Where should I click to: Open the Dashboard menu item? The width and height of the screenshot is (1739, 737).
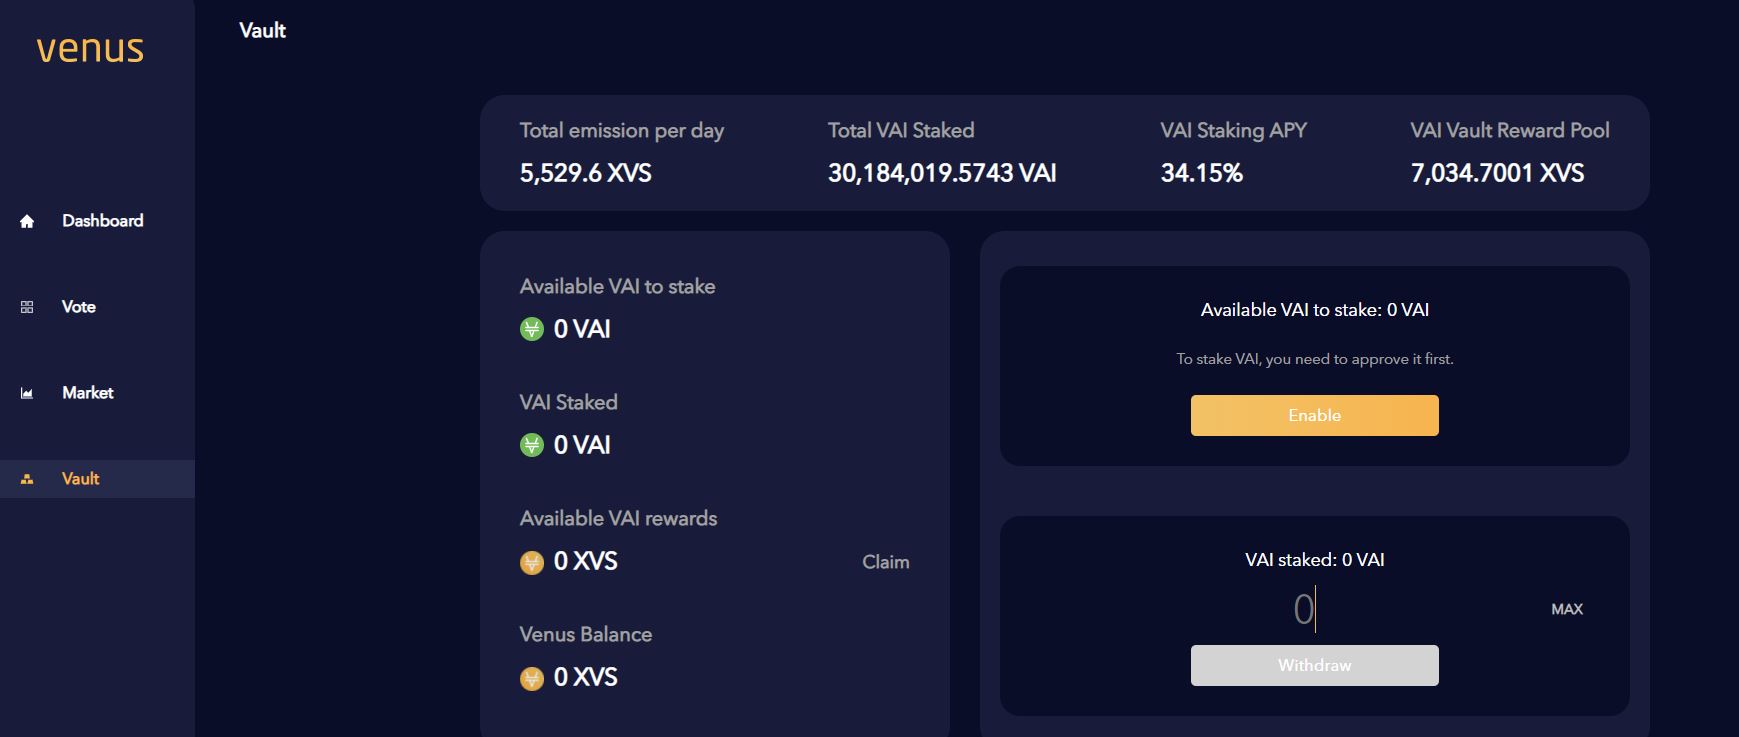(97, 221)
